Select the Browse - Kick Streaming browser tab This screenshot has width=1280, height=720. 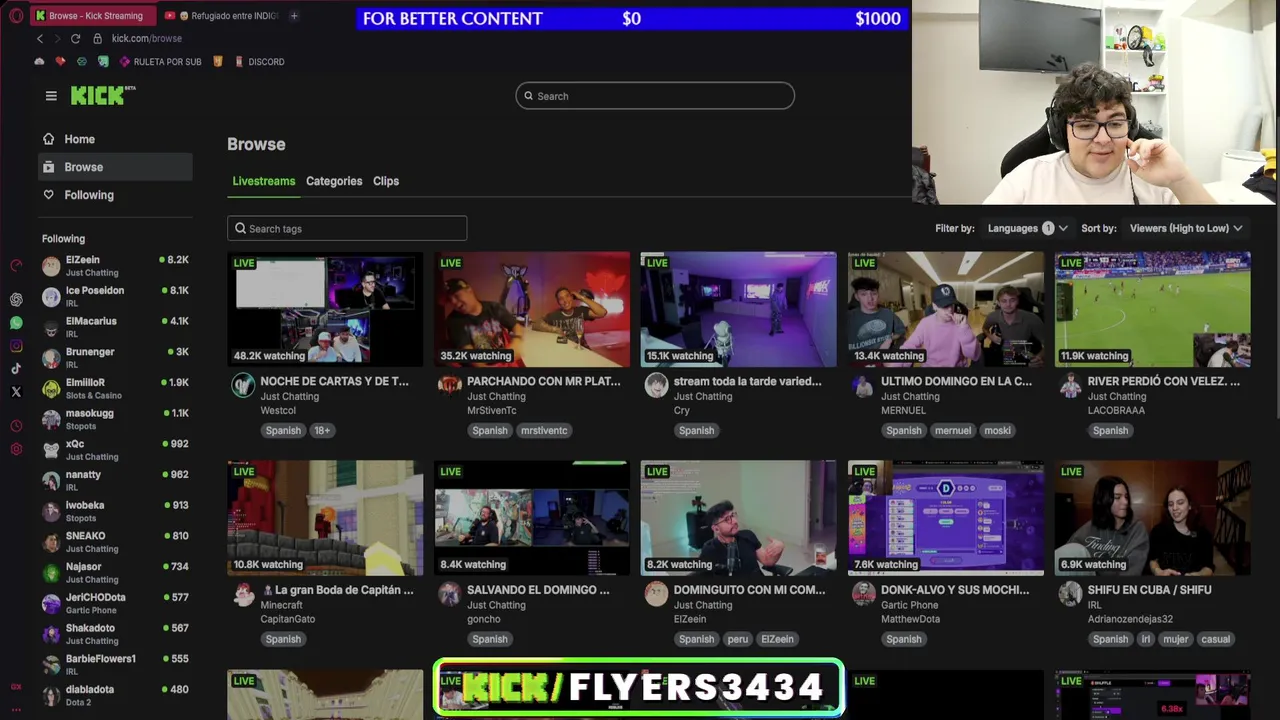[93, 15]
